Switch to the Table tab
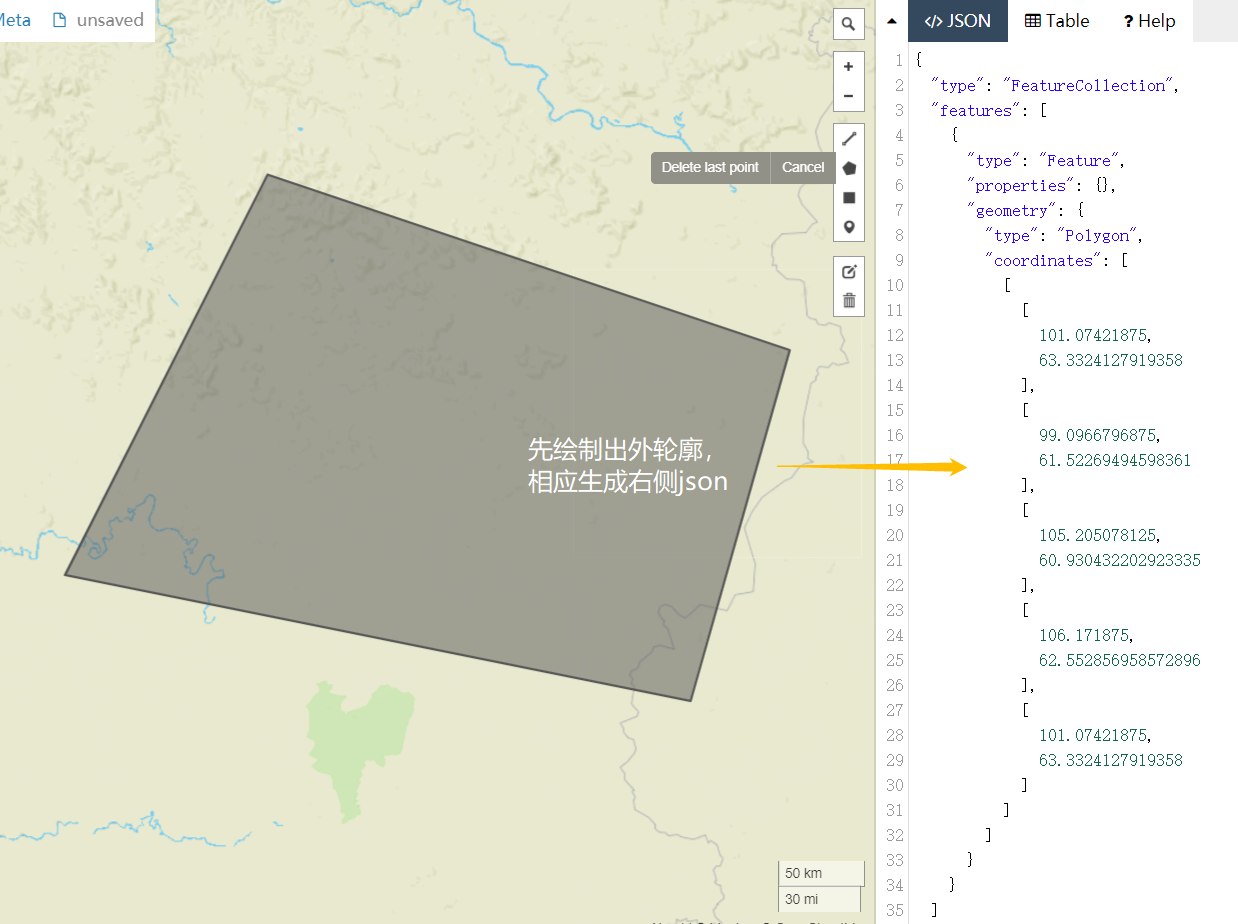Viewport: 1238px width, 924px height. tap(1056, 20)
